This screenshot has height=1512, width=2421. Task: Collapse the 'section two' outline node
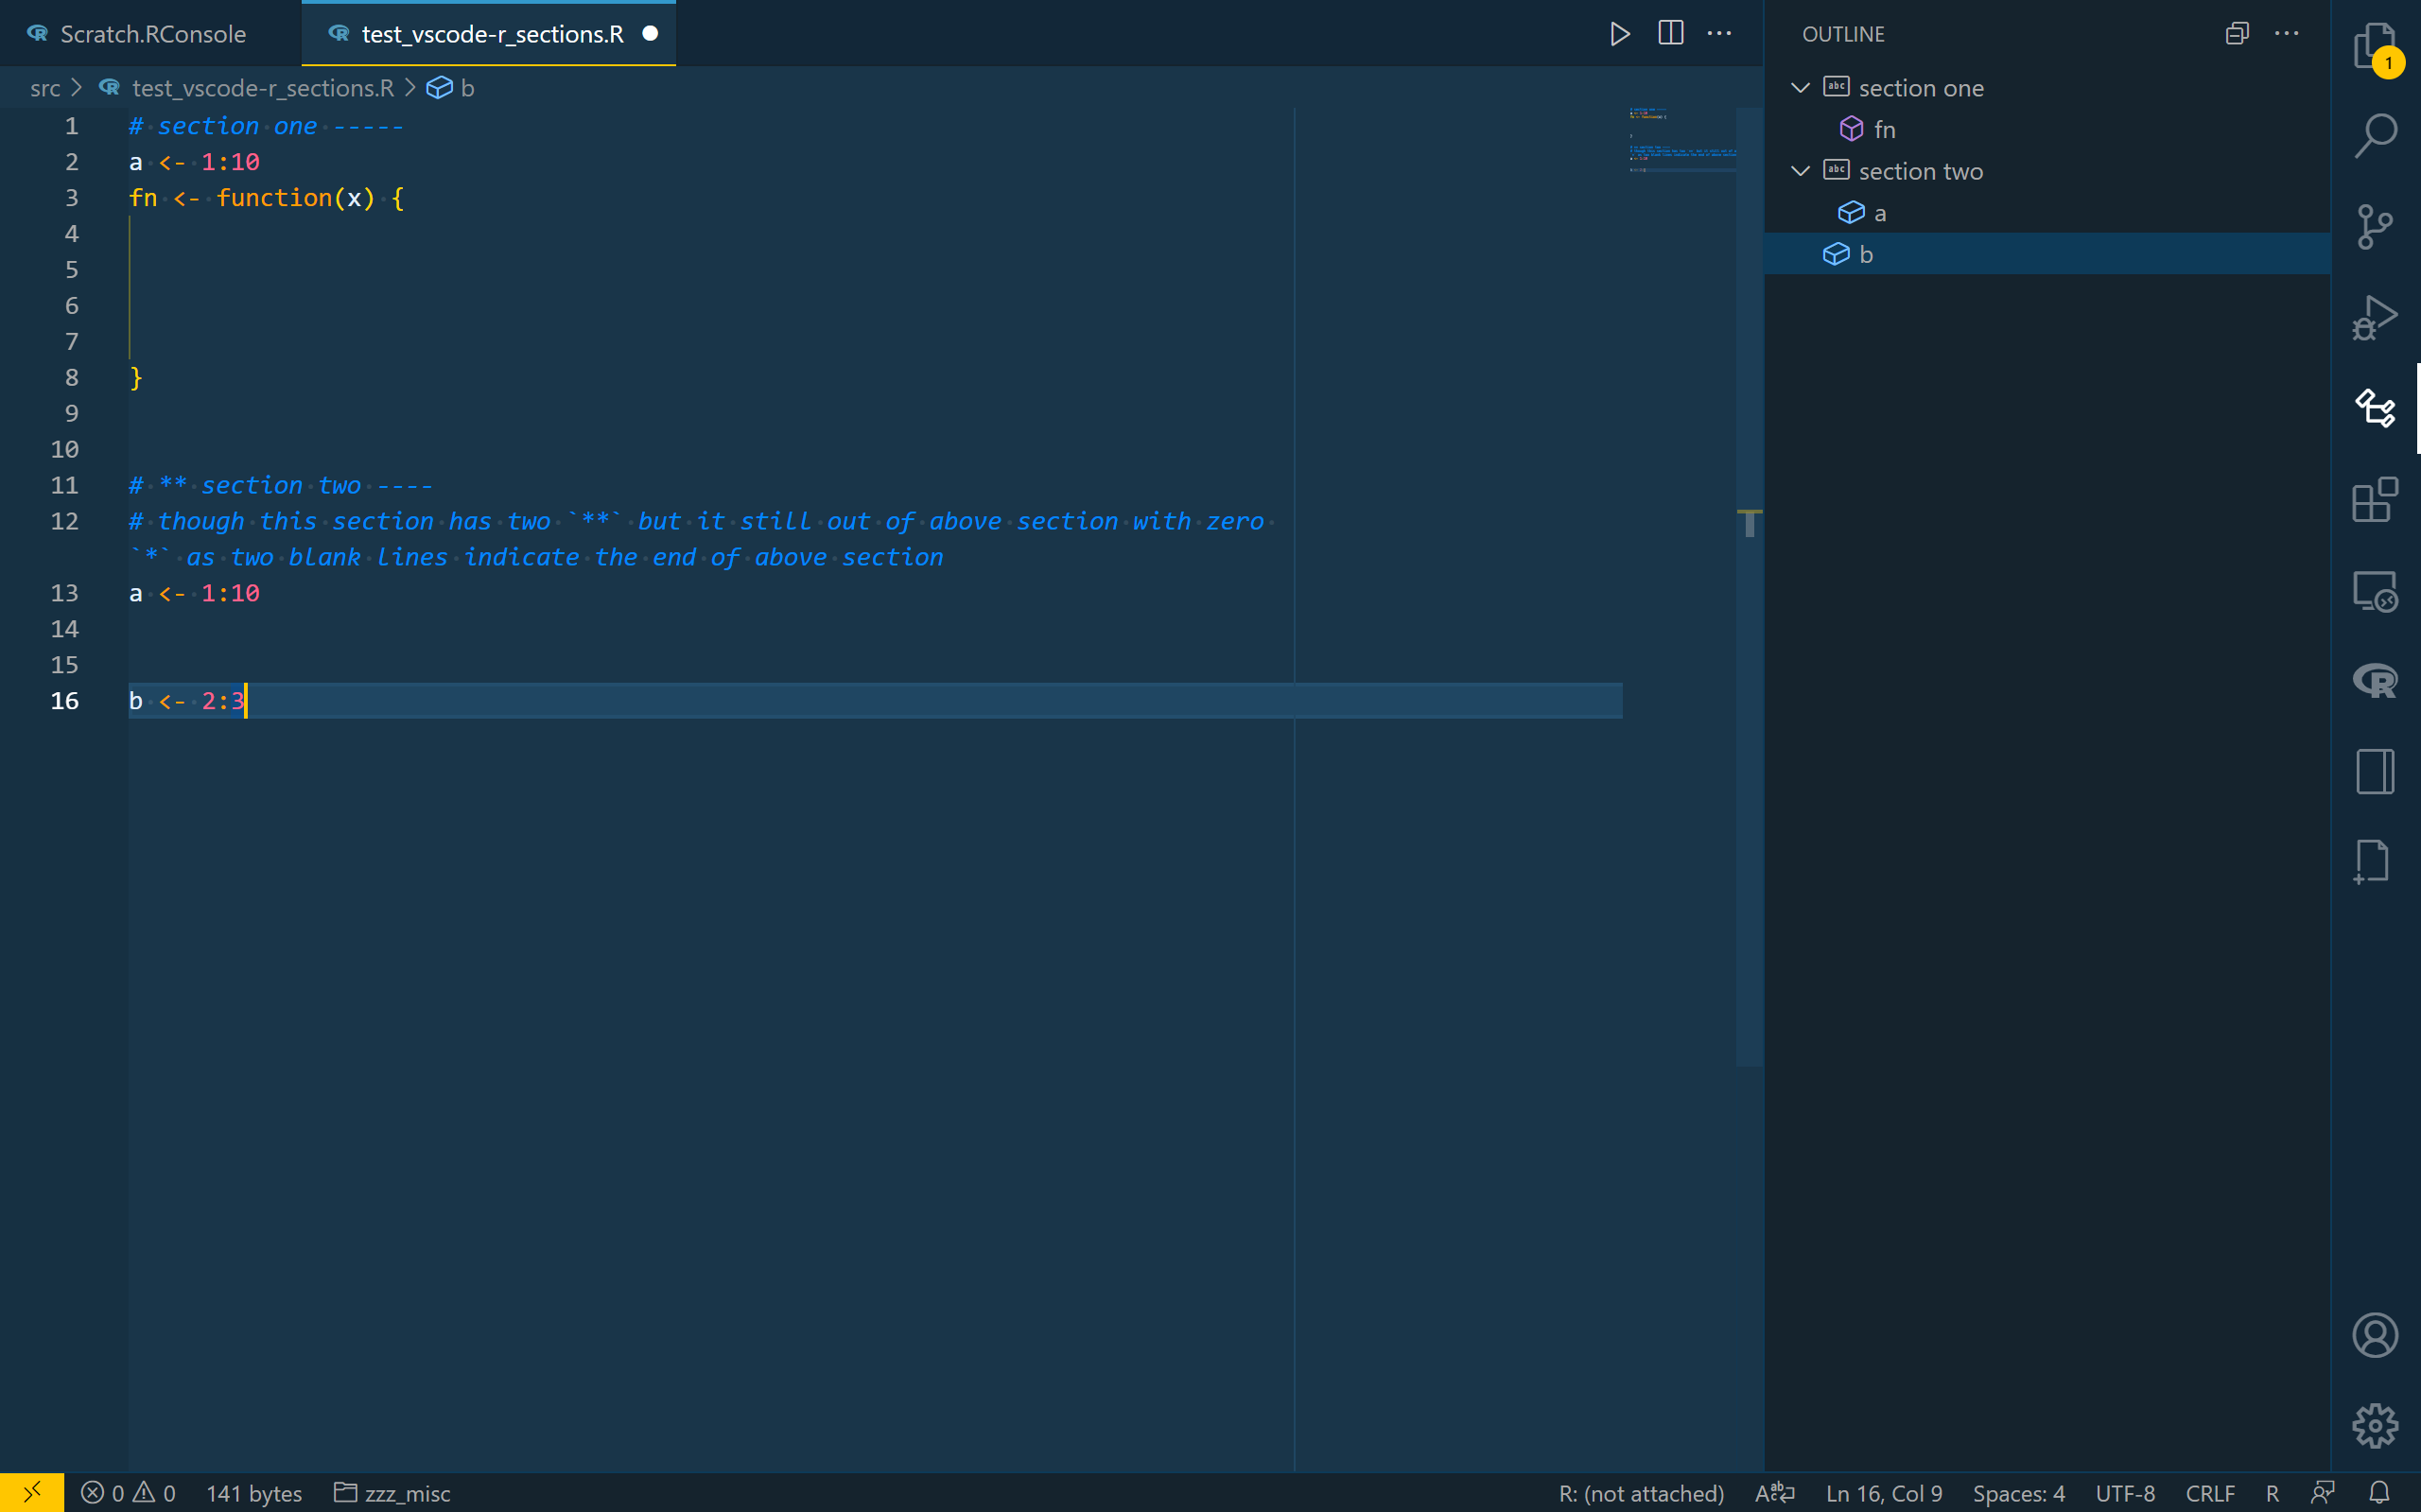pyautogui.click(x=1800, y=171)
